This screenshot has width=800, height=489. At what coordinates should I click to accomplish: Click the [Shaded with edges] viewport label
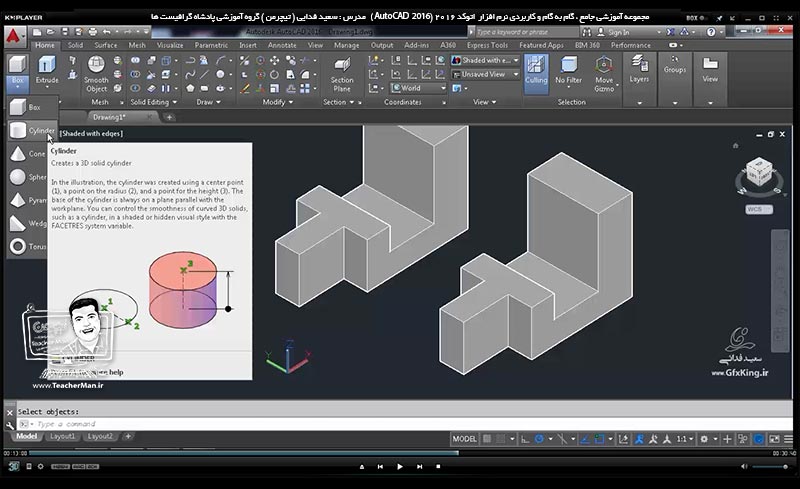[x=91, y=134]
